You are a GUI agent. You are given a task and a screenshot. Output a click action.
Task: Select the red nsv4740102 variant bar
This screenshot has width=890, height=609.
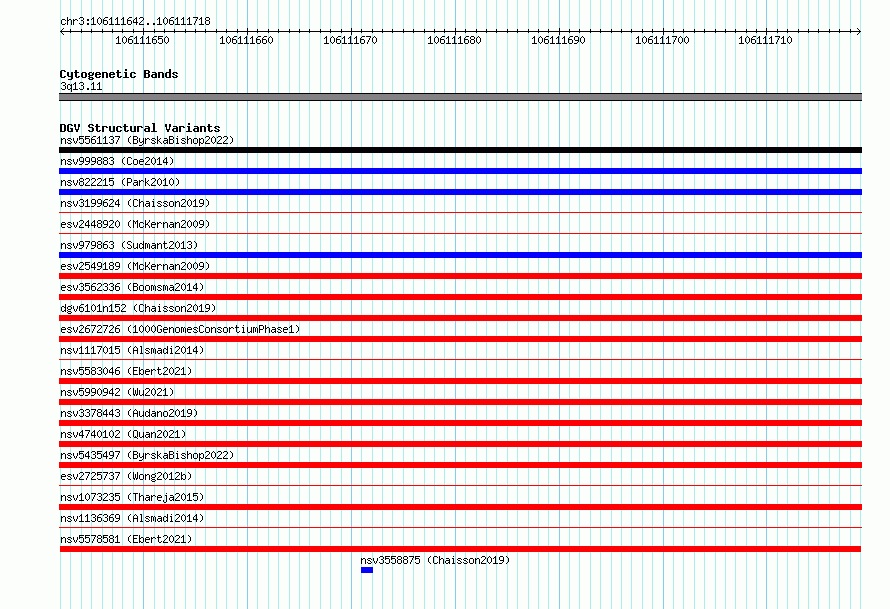460,444
